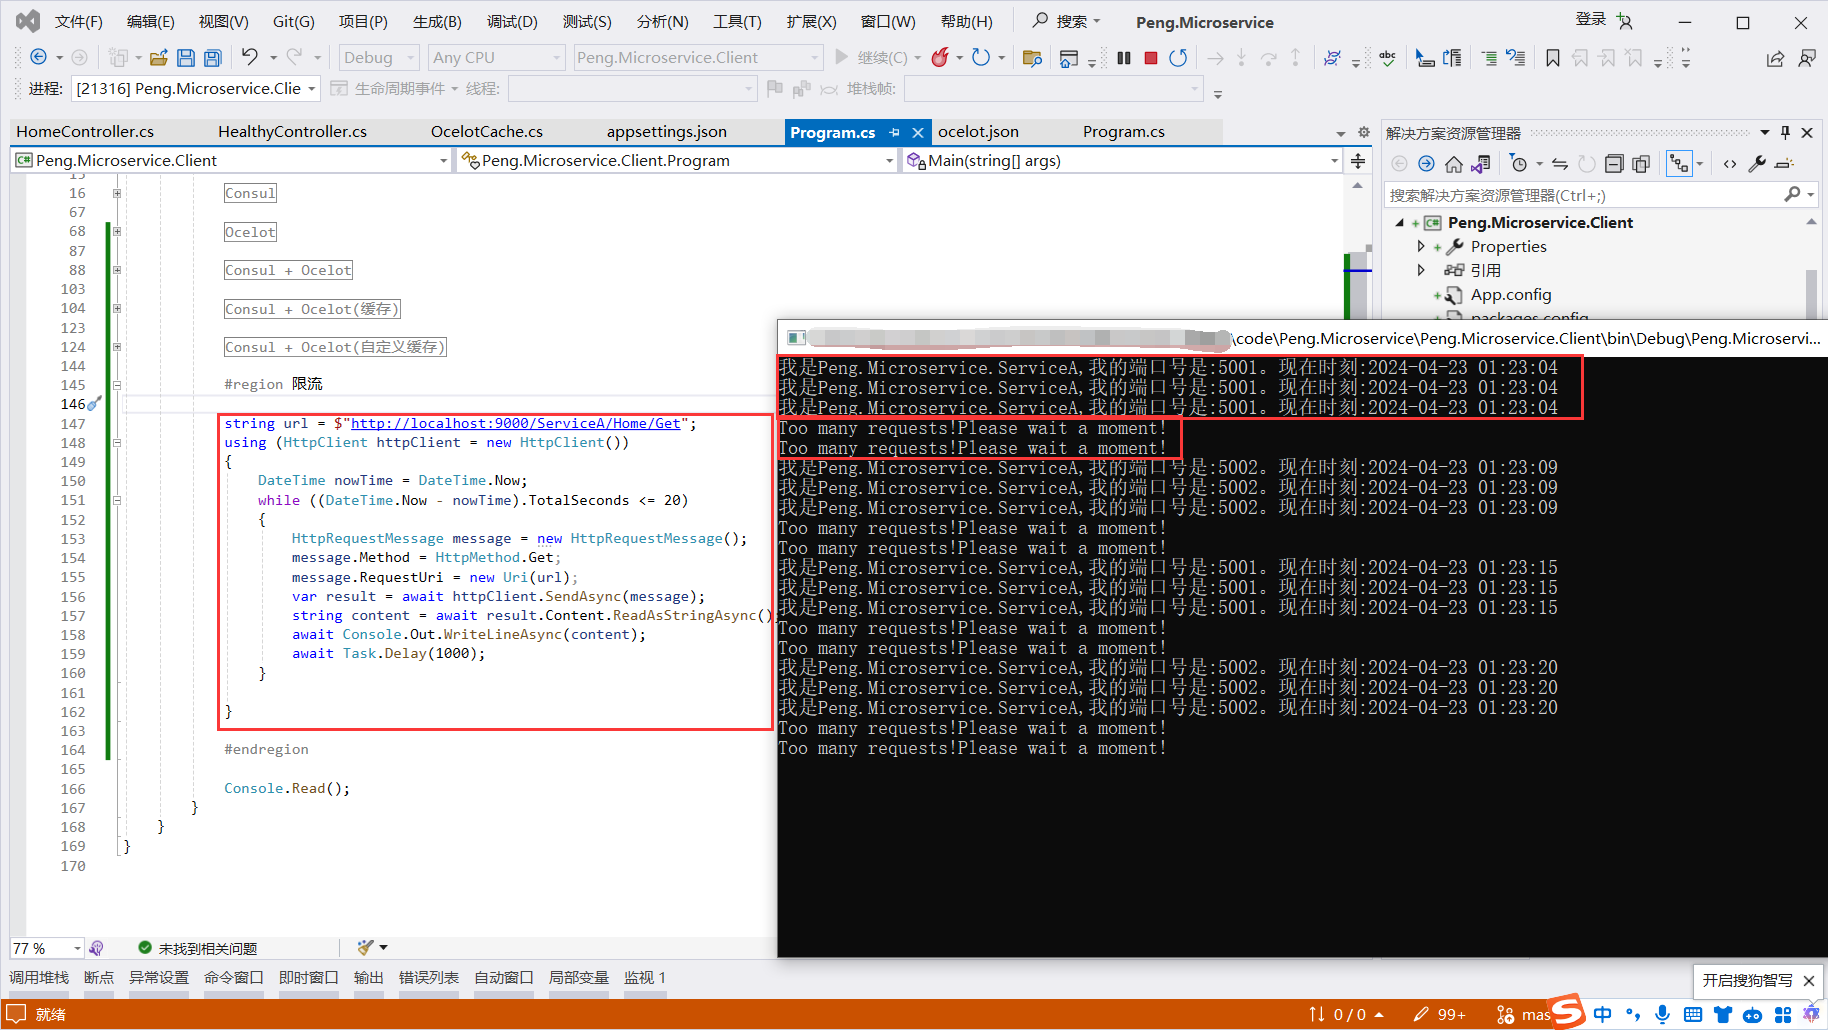Sync with Active Document in Solution Explorer

pos(1560,164)
